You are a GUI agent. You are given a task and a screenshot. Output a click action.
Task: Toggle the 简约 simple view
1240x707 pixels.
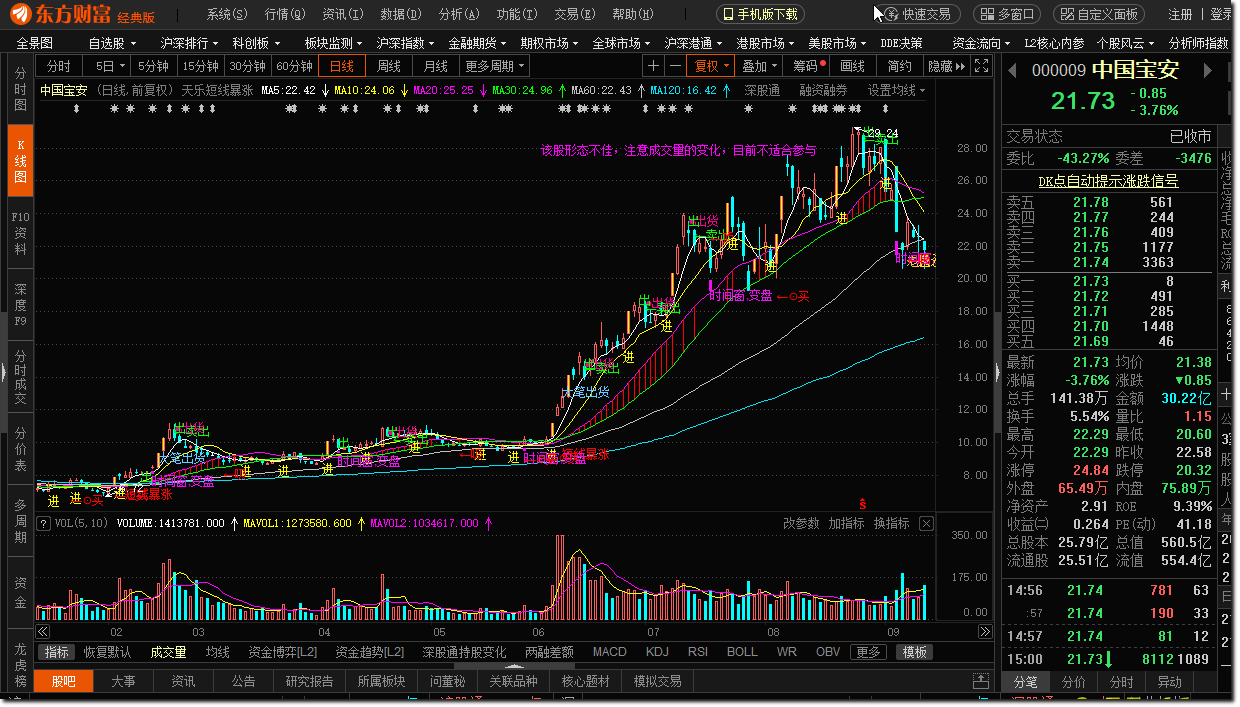coord(900,66)
